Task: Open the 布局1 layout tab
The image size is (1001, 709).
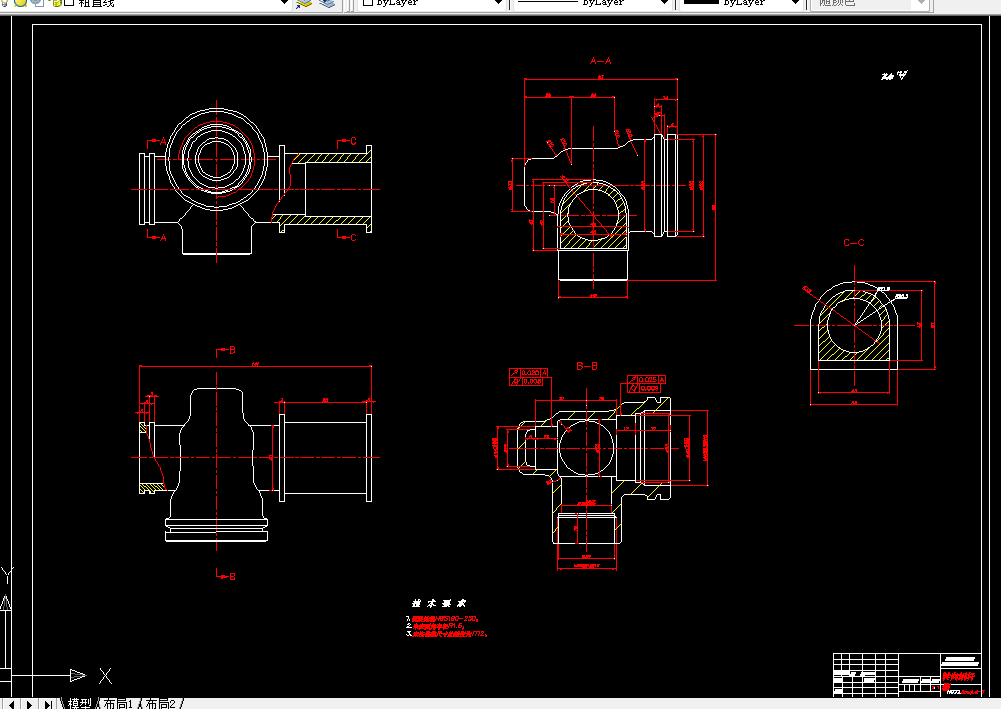Action: coord(118,703)
